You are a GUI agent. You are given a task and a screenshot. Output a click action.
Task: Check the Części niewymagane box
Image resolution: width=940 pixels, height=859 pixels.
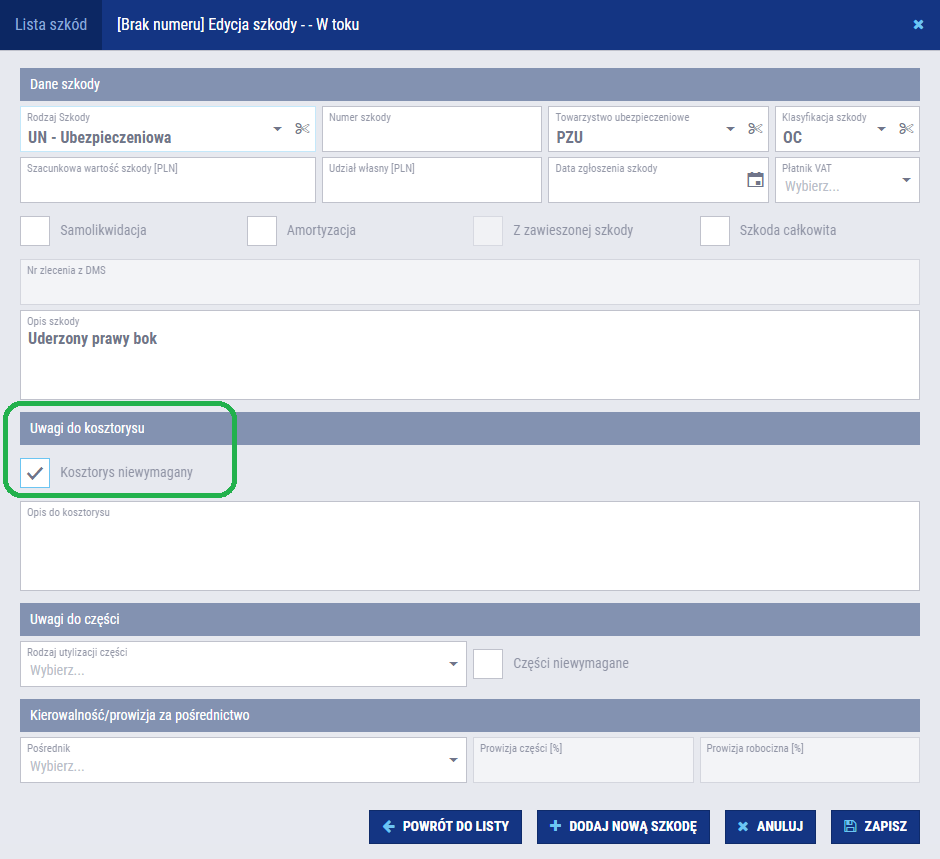[488, 663]
